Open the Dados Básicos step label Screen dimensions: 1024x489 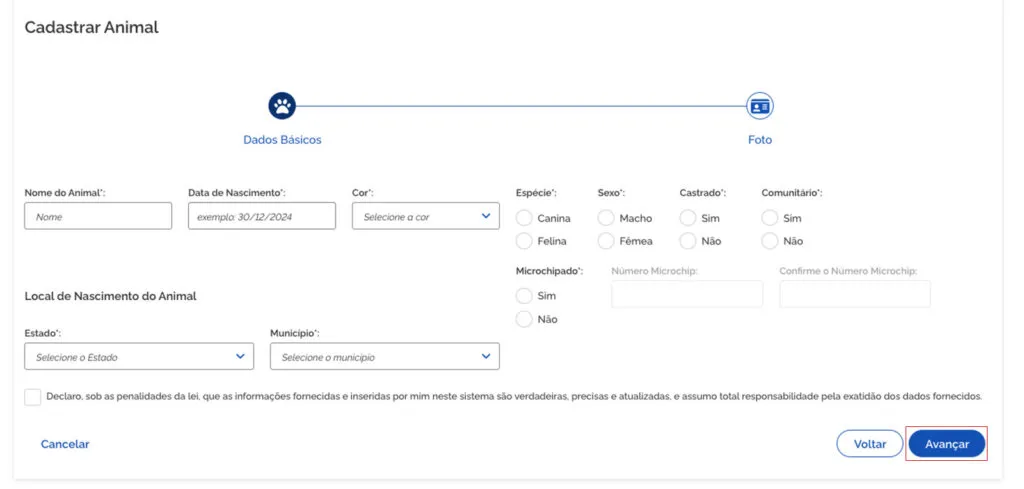(282, 140)
